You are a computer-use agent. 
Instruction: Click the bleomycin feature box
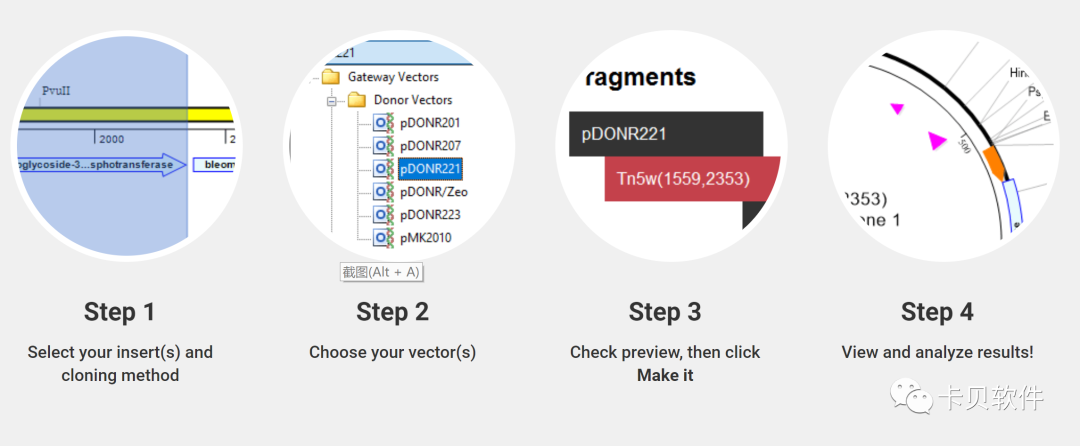pyautogui.click(x=214, y=165)
